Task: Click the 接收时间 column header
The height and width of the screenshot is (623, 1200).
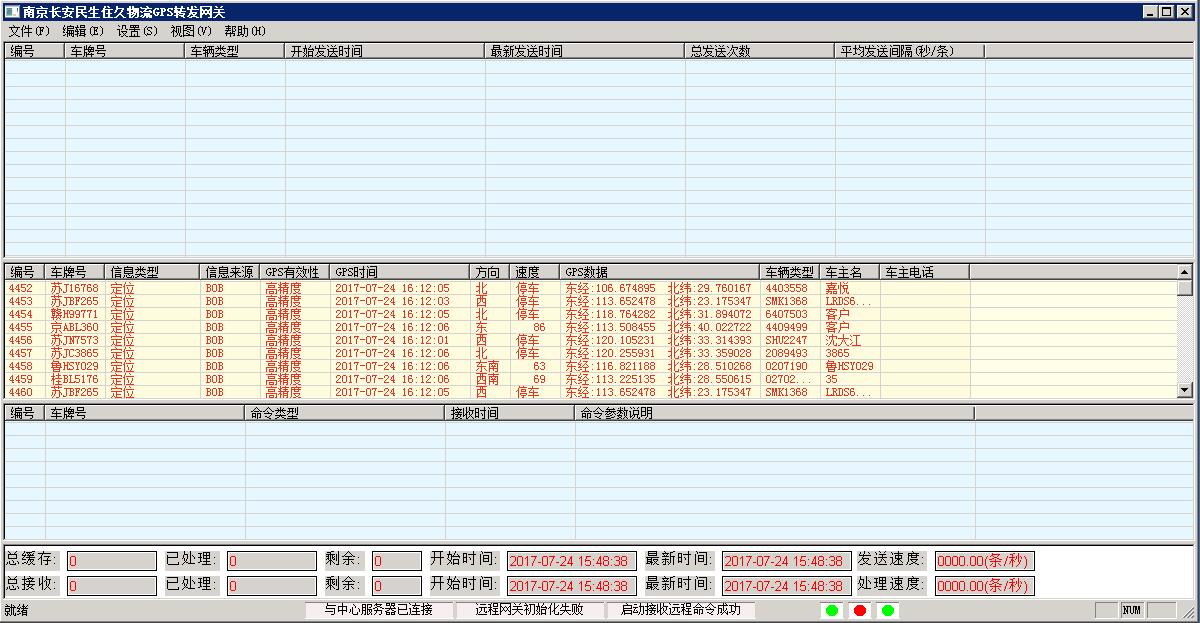Action: point(510,413)
